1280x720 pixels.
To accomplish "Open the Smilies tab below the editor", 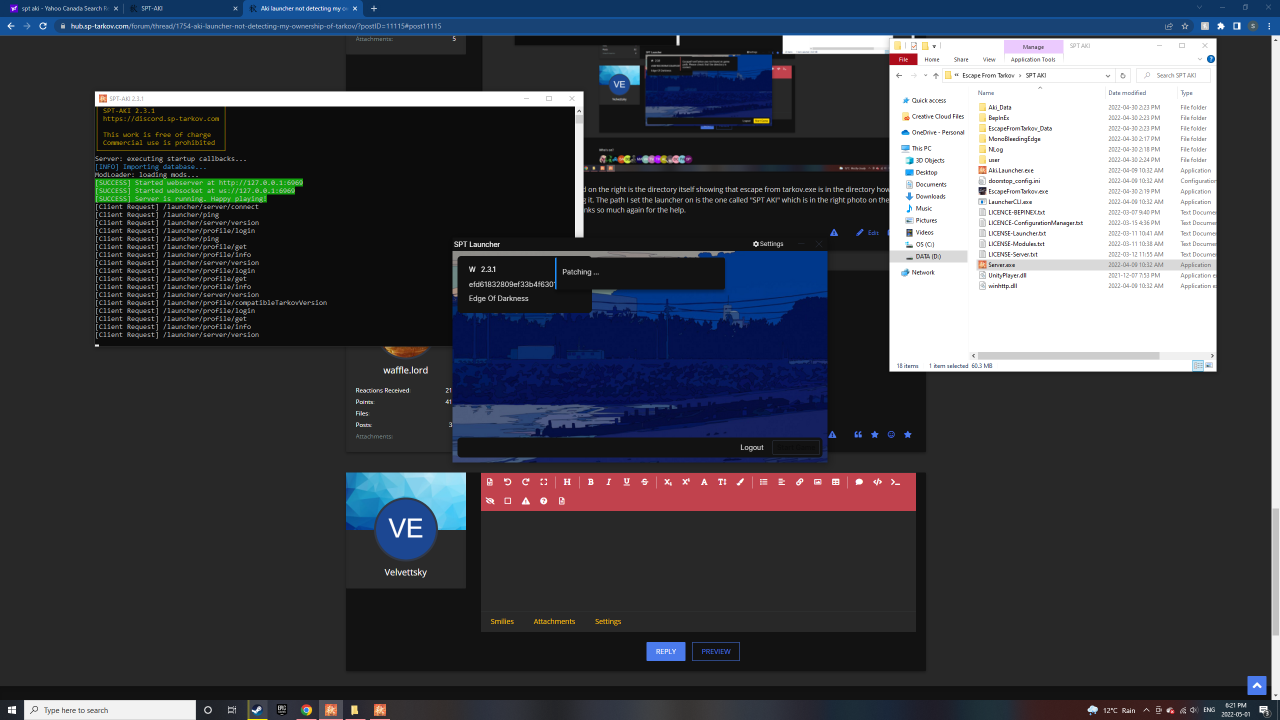I will (502, 621).
